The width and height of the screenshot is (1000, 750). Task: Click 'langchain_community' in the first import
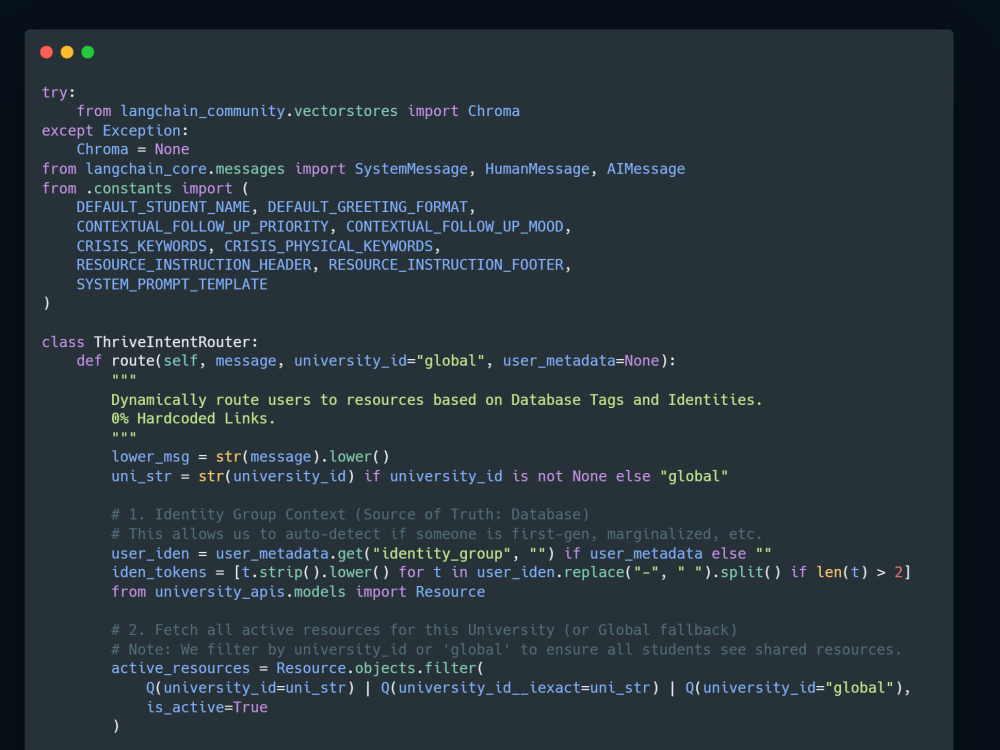click(203, 111)
